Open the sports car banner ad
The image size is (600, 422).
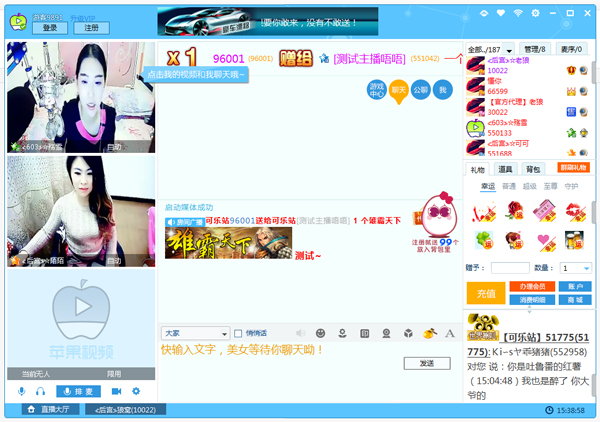267,22
